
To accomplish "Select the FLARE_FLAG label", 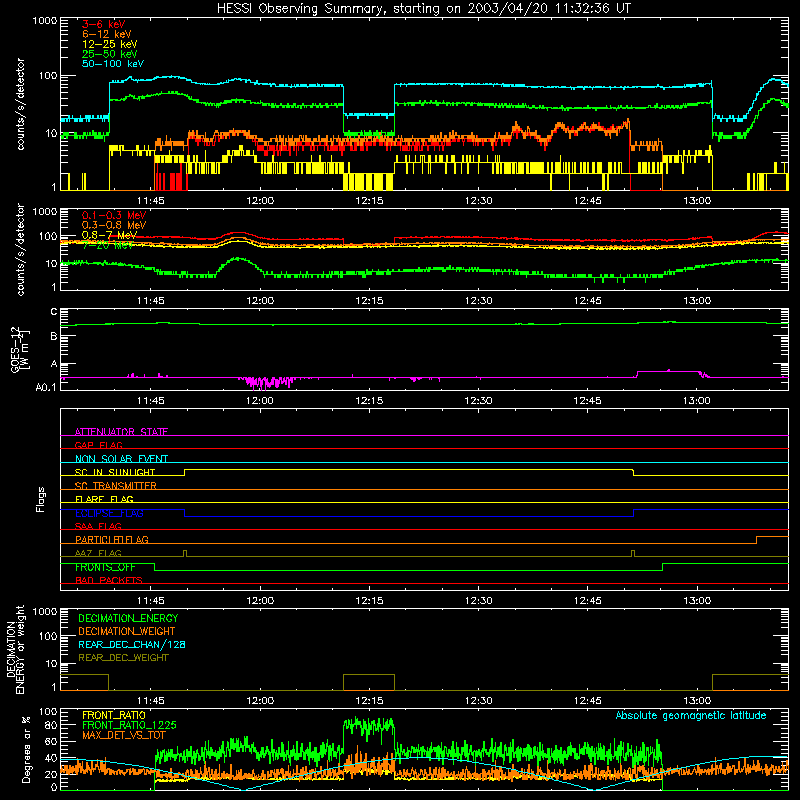I will [x=104, y=499].
